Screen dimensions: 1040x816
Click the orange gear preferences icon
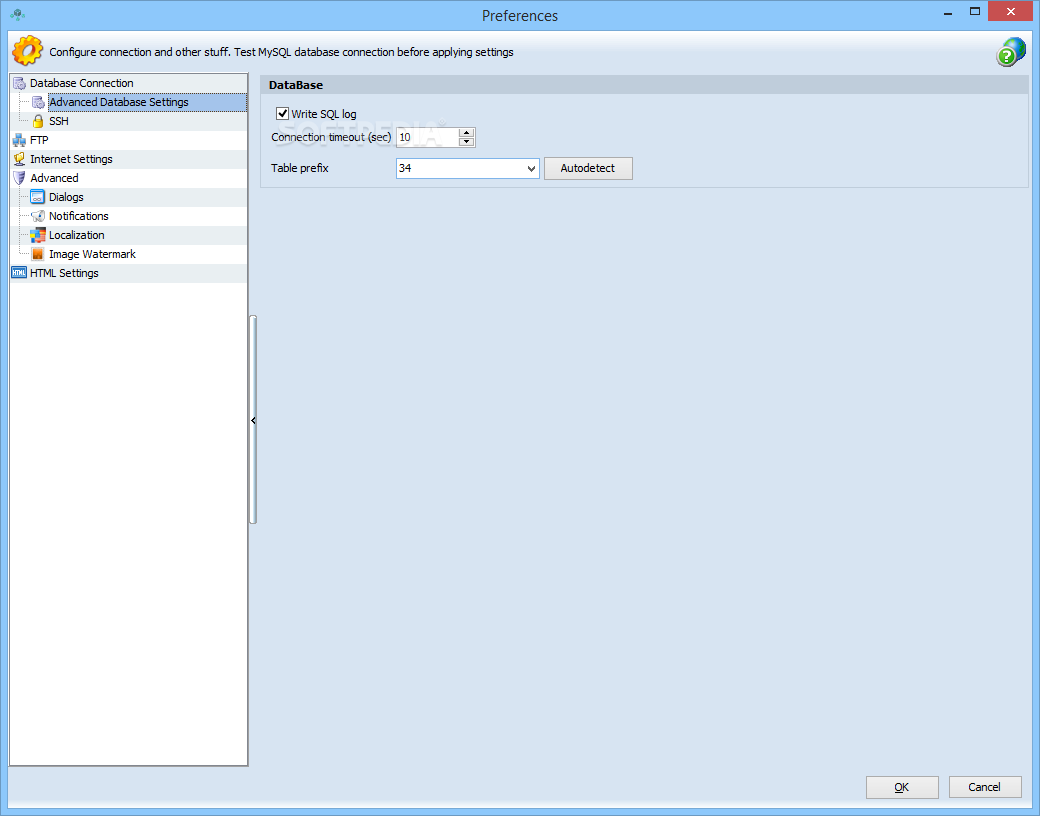pyautogui.click(x=28, y=51)
